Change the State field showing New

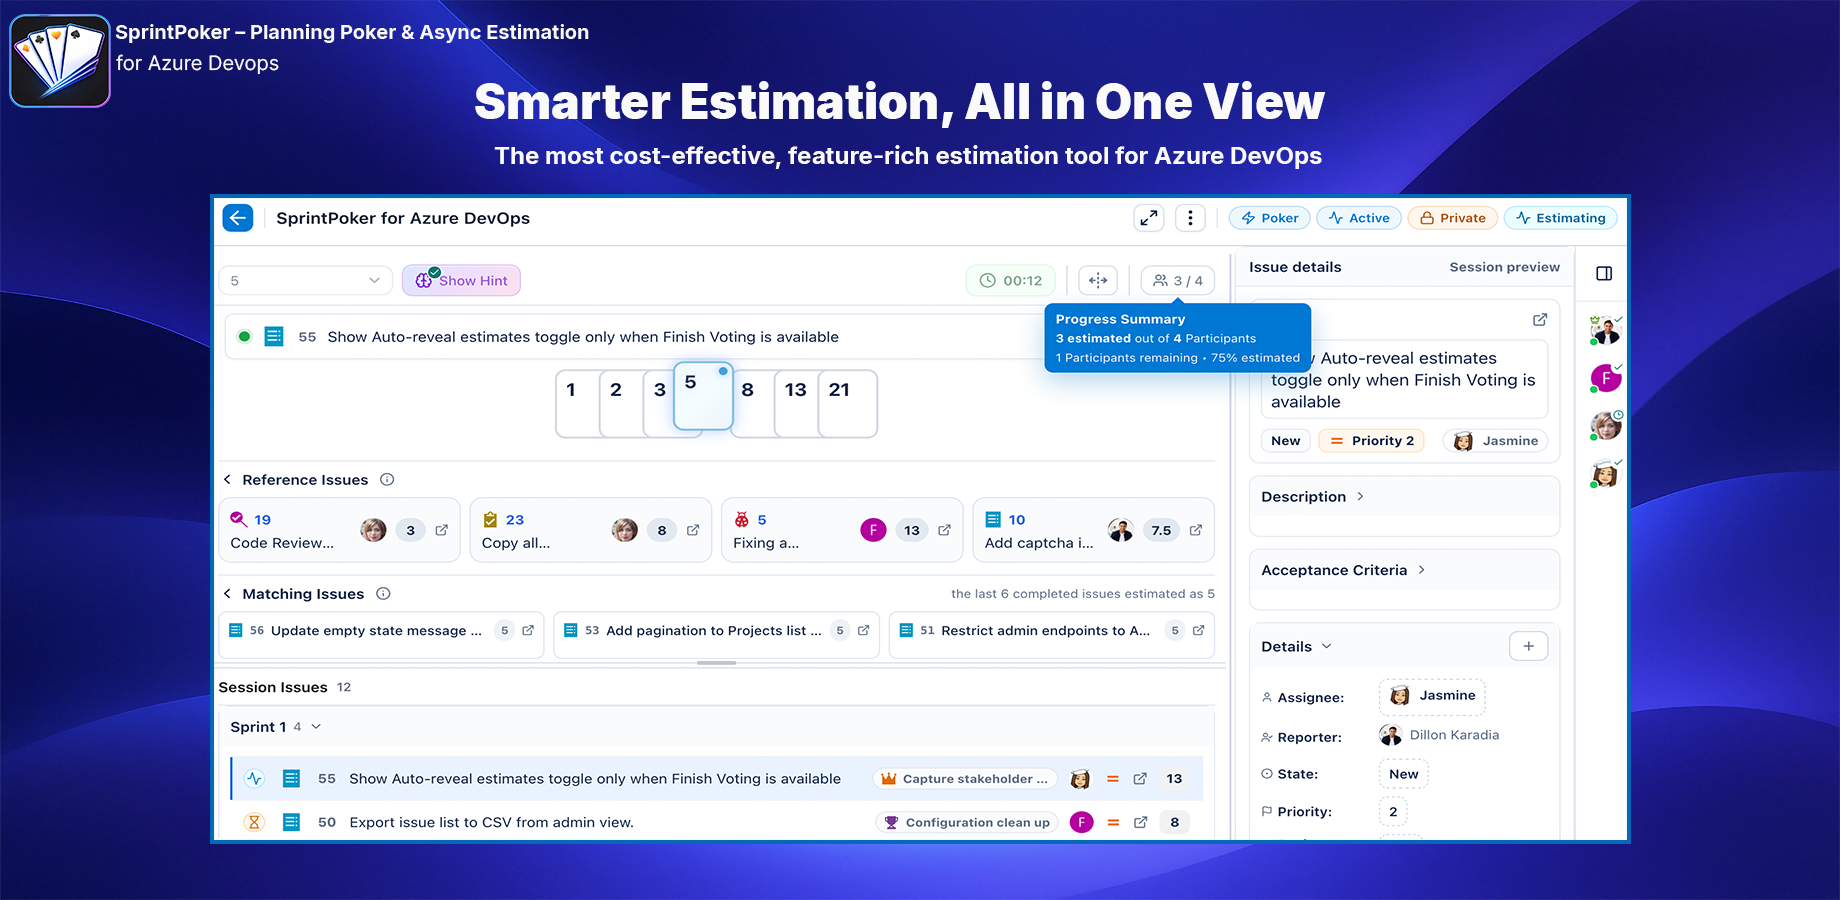pyautogui.click(x=1403, y=774)
